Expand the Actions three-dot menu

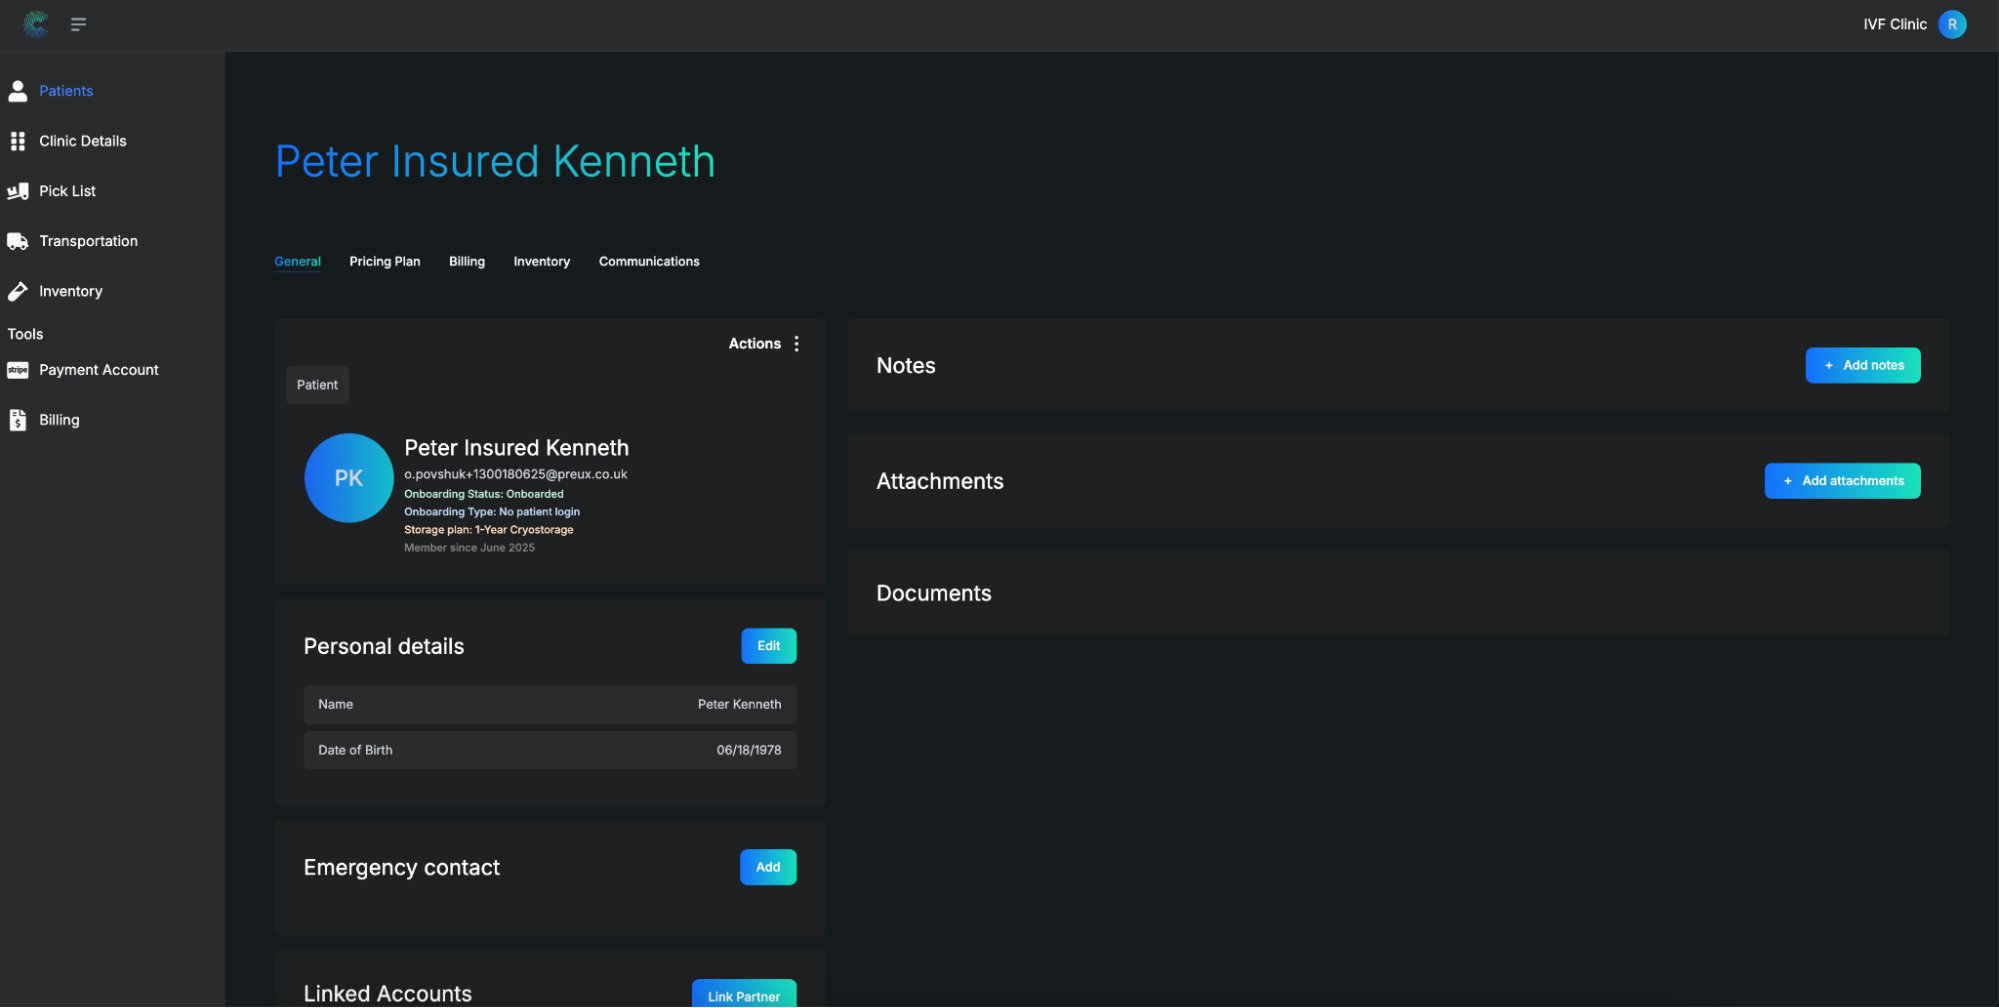tap(796, 344)
